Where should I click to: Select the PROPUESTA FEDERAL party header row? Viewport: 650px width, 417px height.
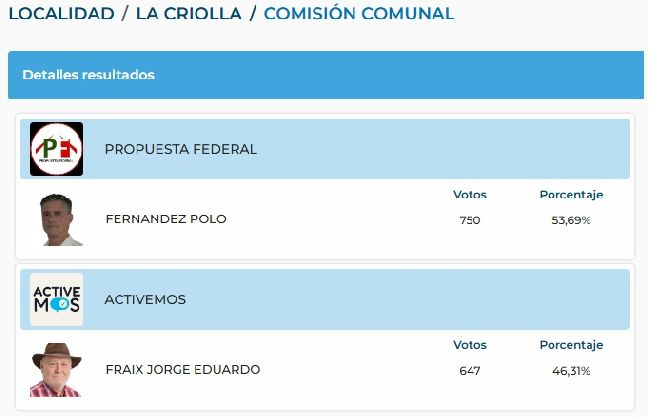coord(325,149)
